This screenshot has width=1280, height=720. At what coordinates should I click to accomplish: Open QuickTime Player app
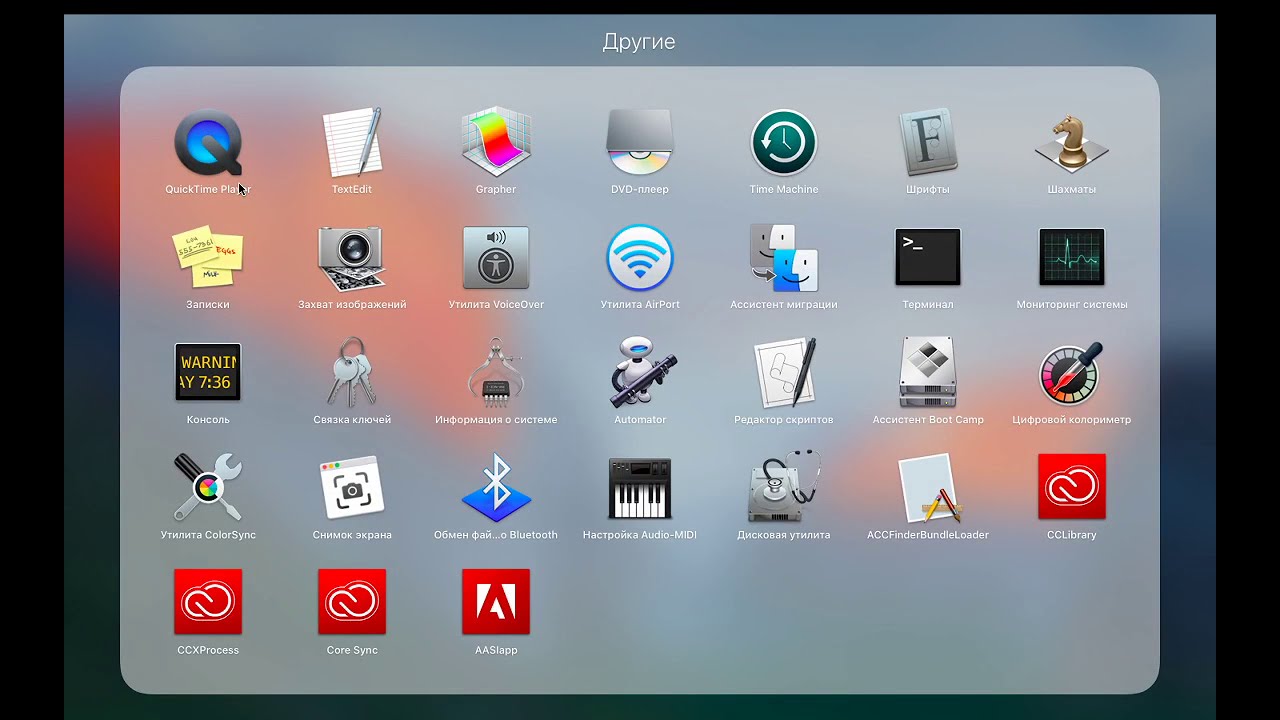[208, 143]
